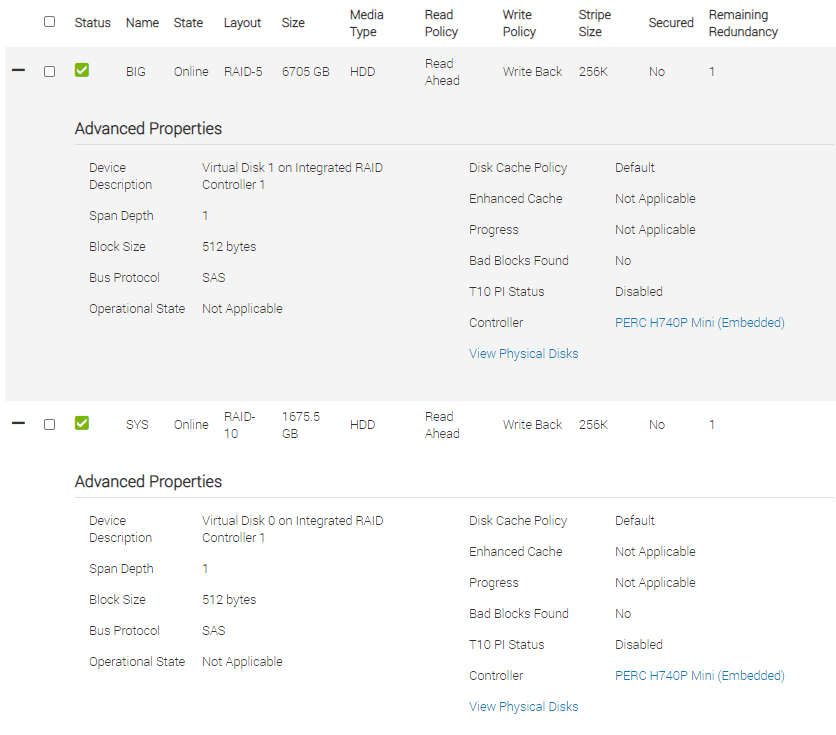Collapse the BIG virtual disk row

coord(18,71)
